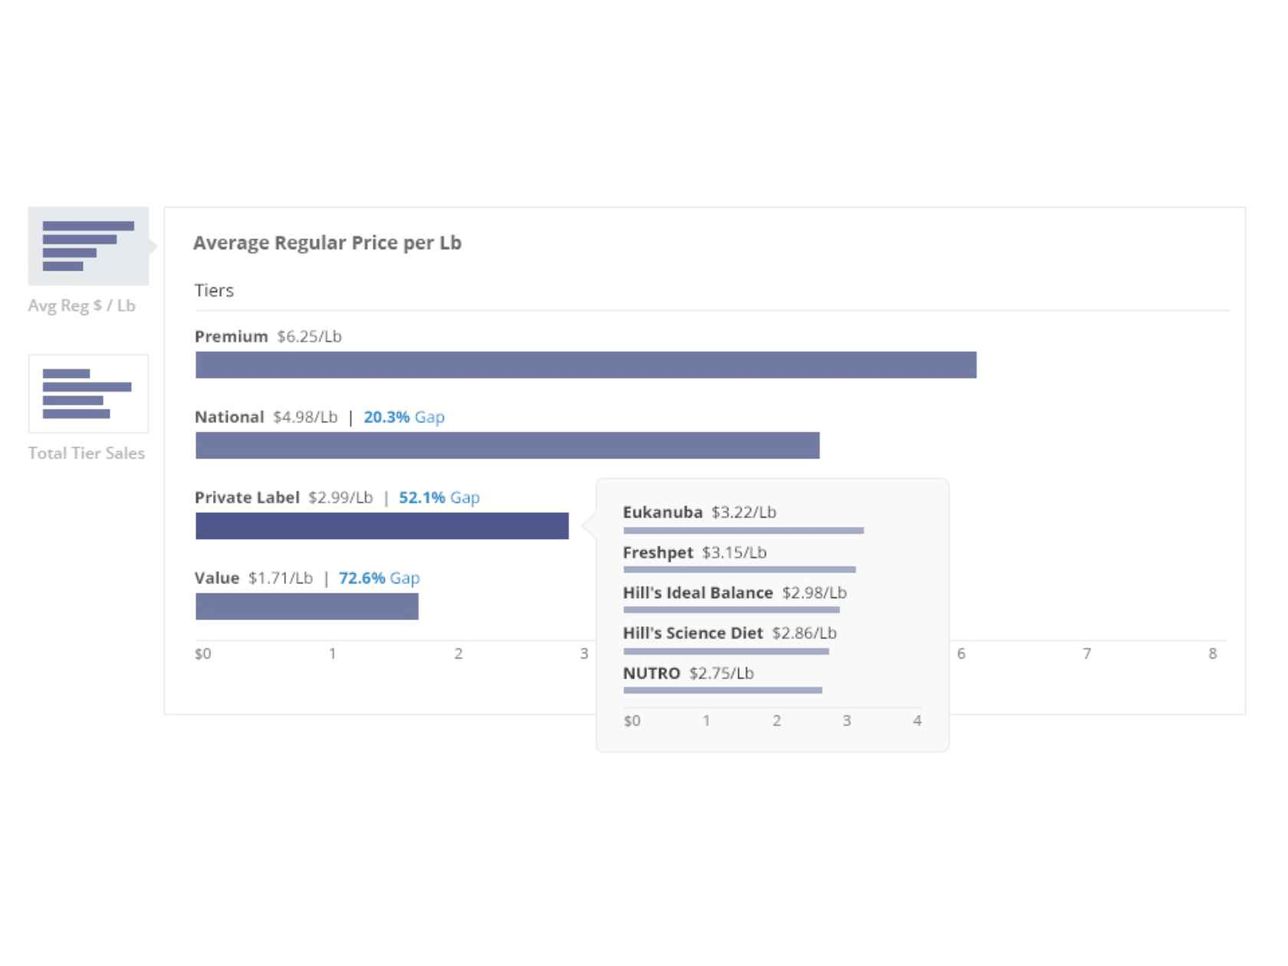Select the Hill's Science Diet bar

click(x=726, y=651)
